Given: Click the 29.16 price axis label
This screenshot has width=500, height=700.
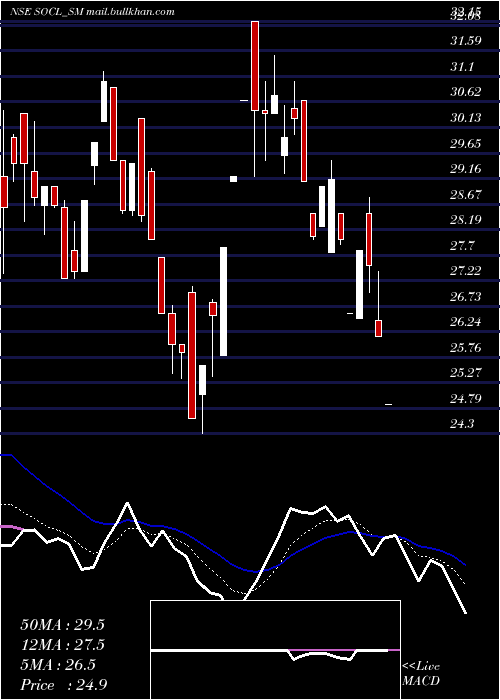Looking at the screenshot, I should (x=466, y=169).
